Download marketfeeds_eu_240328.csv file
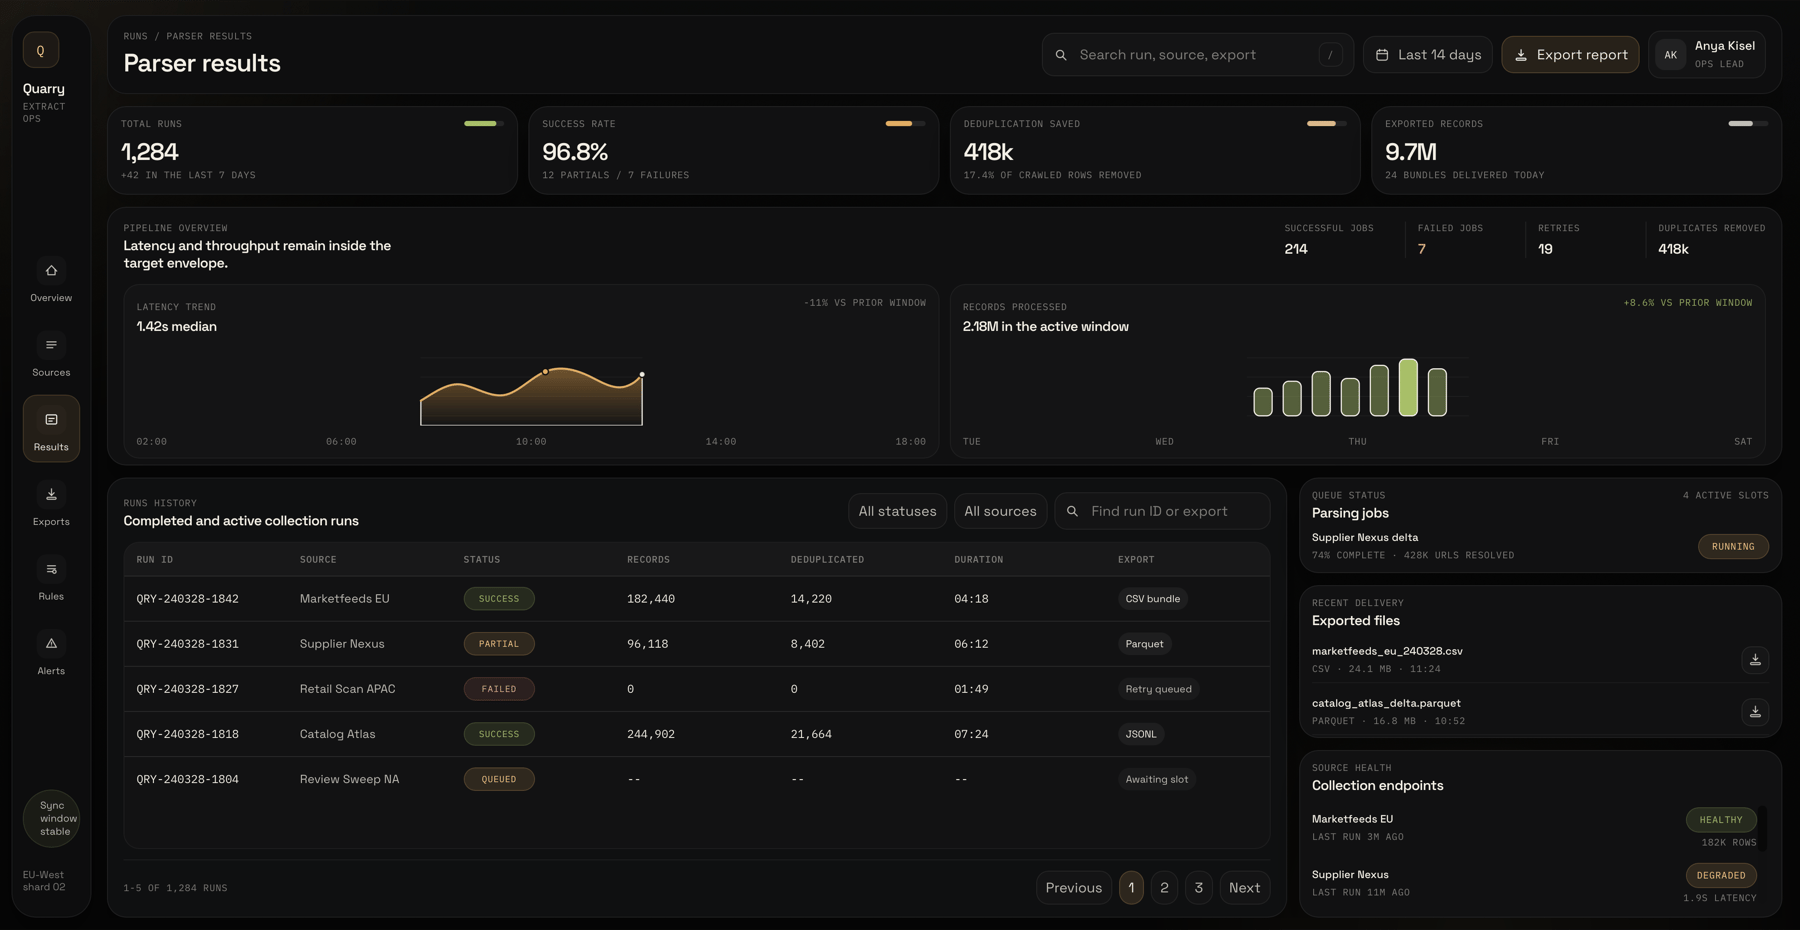The image size is (1800, 930). coord(1755,660)
